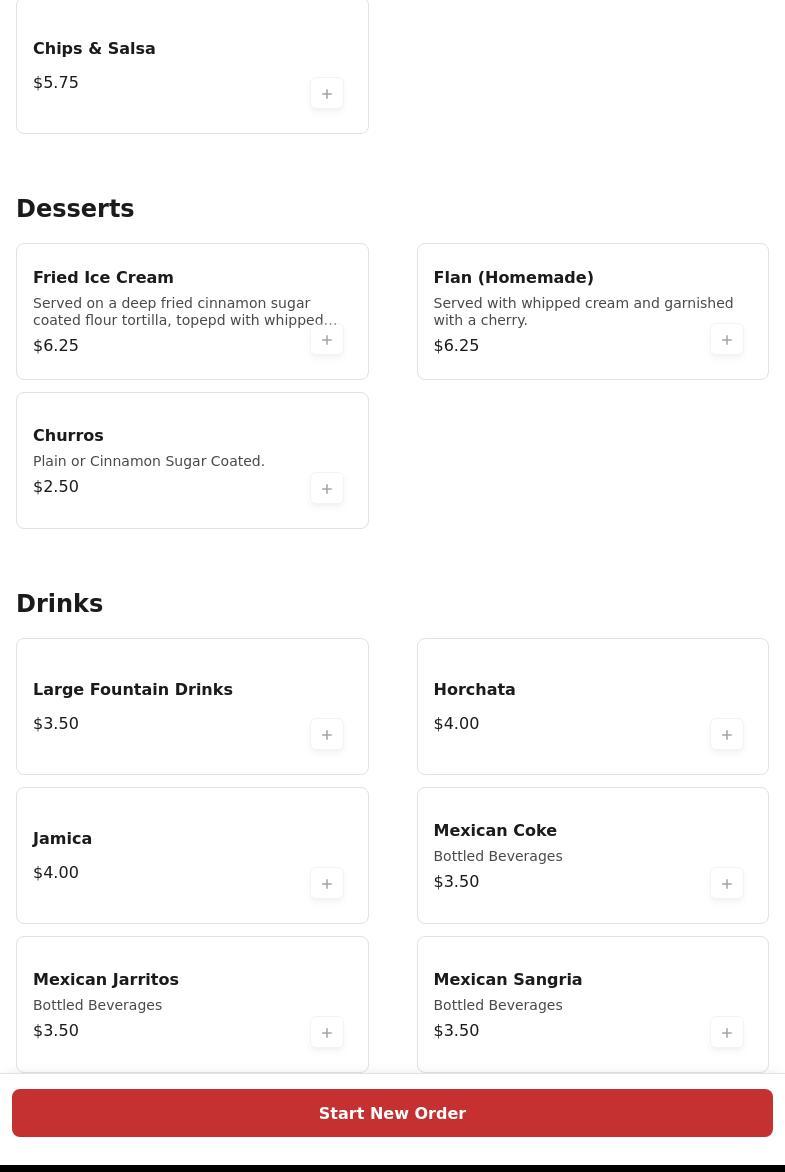Add Mexican Sangria to the order
The image size is (785, 1172).
click(727, 1032)
